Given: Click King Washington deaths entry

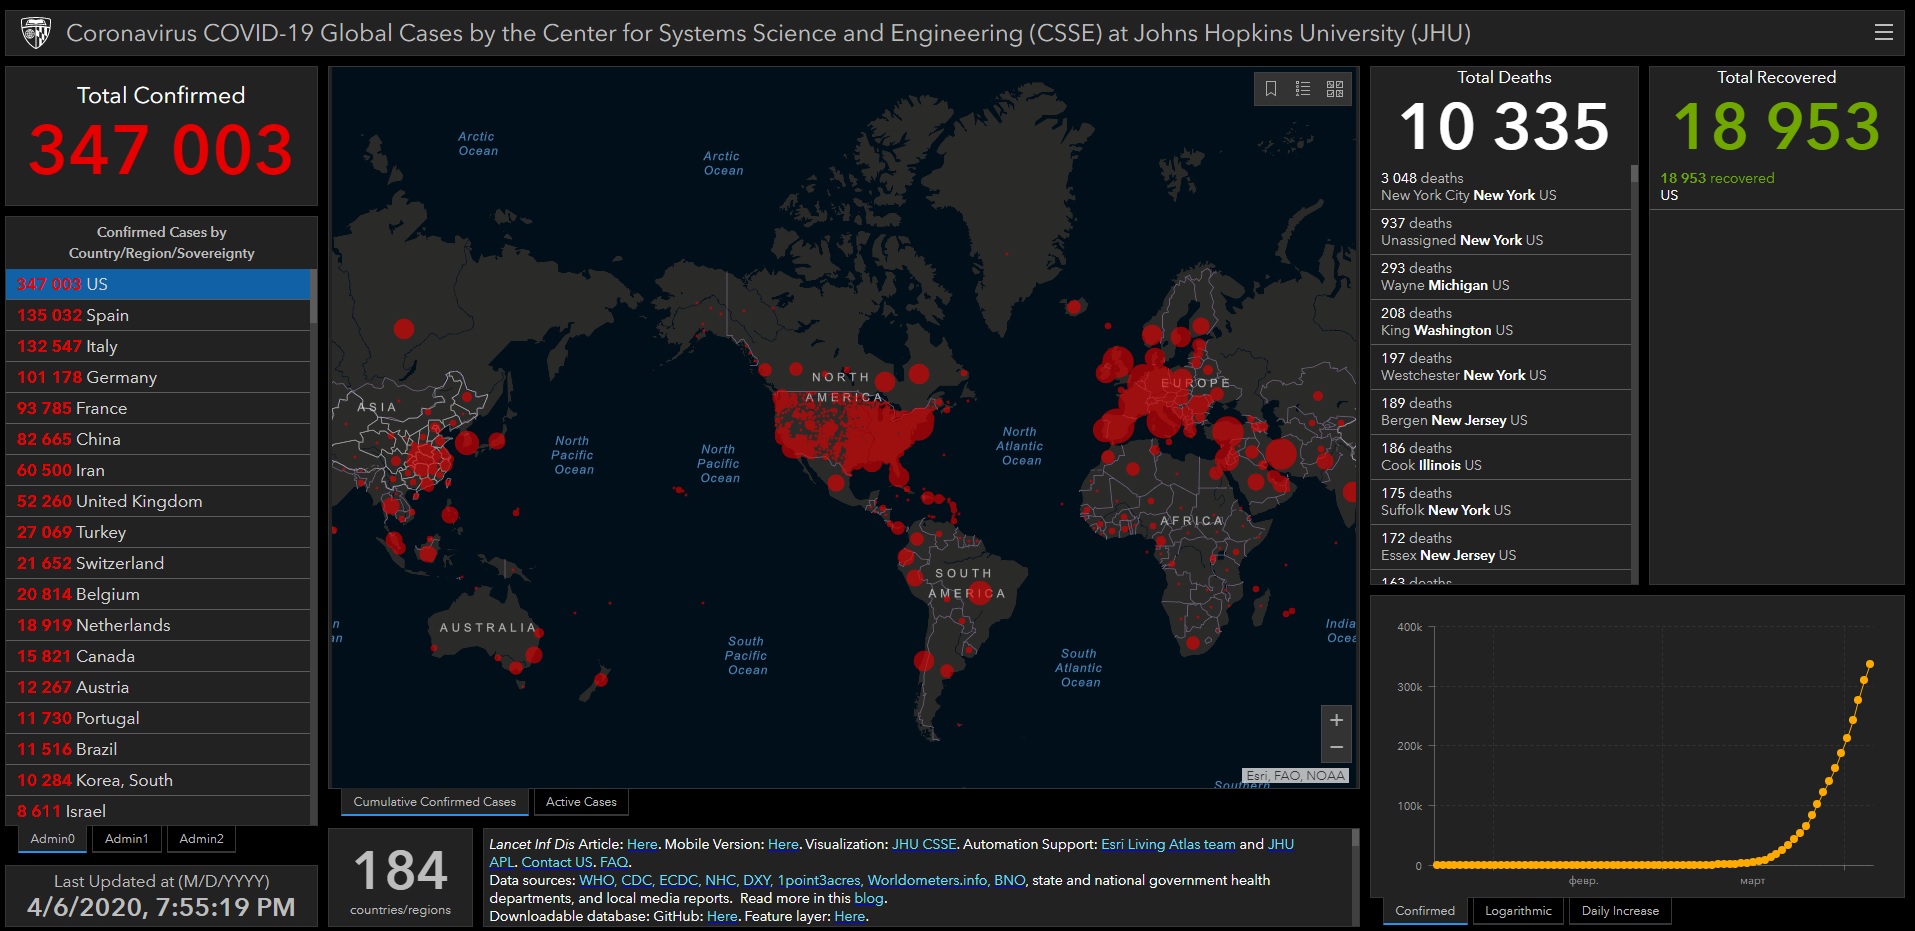Looking at the screenshot, I should pos(1500,322).
